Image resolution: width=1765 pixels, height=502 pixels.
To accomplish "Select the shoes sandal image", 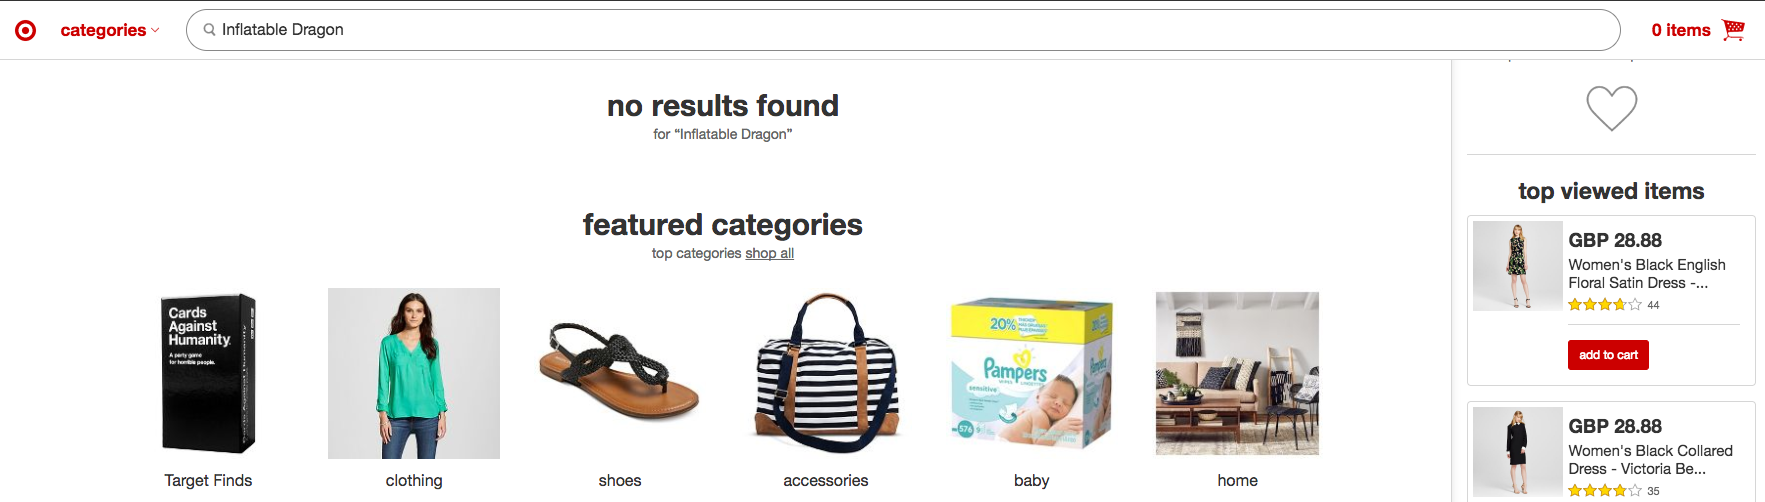I will coord(620,373).
